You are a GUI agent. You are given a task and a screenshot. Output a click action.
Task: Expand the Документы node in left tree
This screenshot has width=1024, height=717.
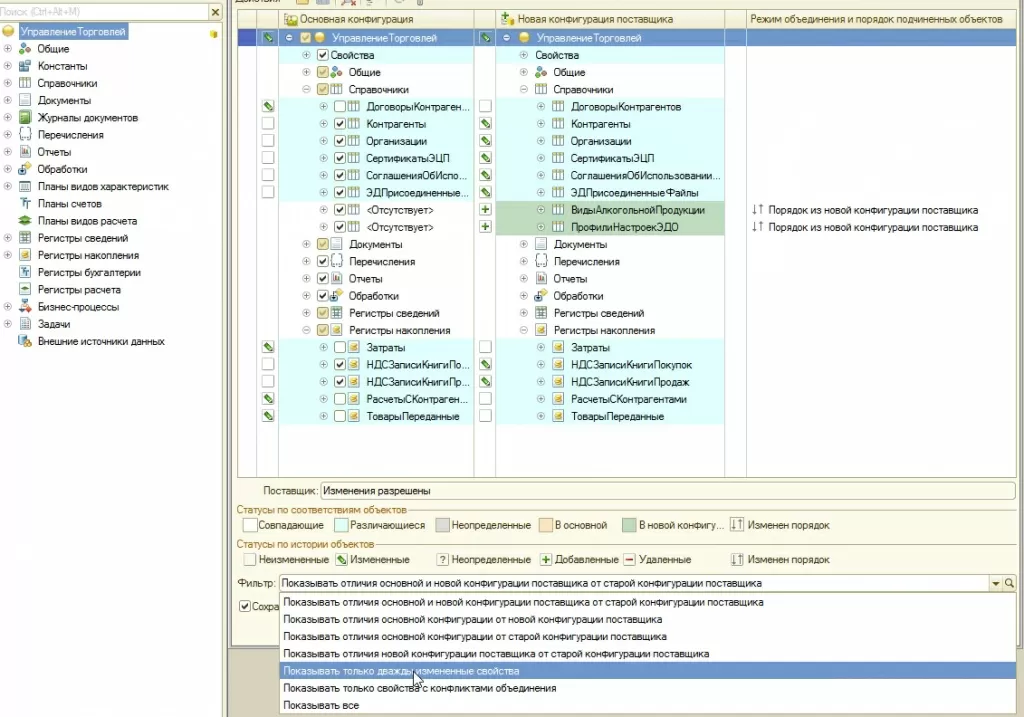tap(8, 100)
